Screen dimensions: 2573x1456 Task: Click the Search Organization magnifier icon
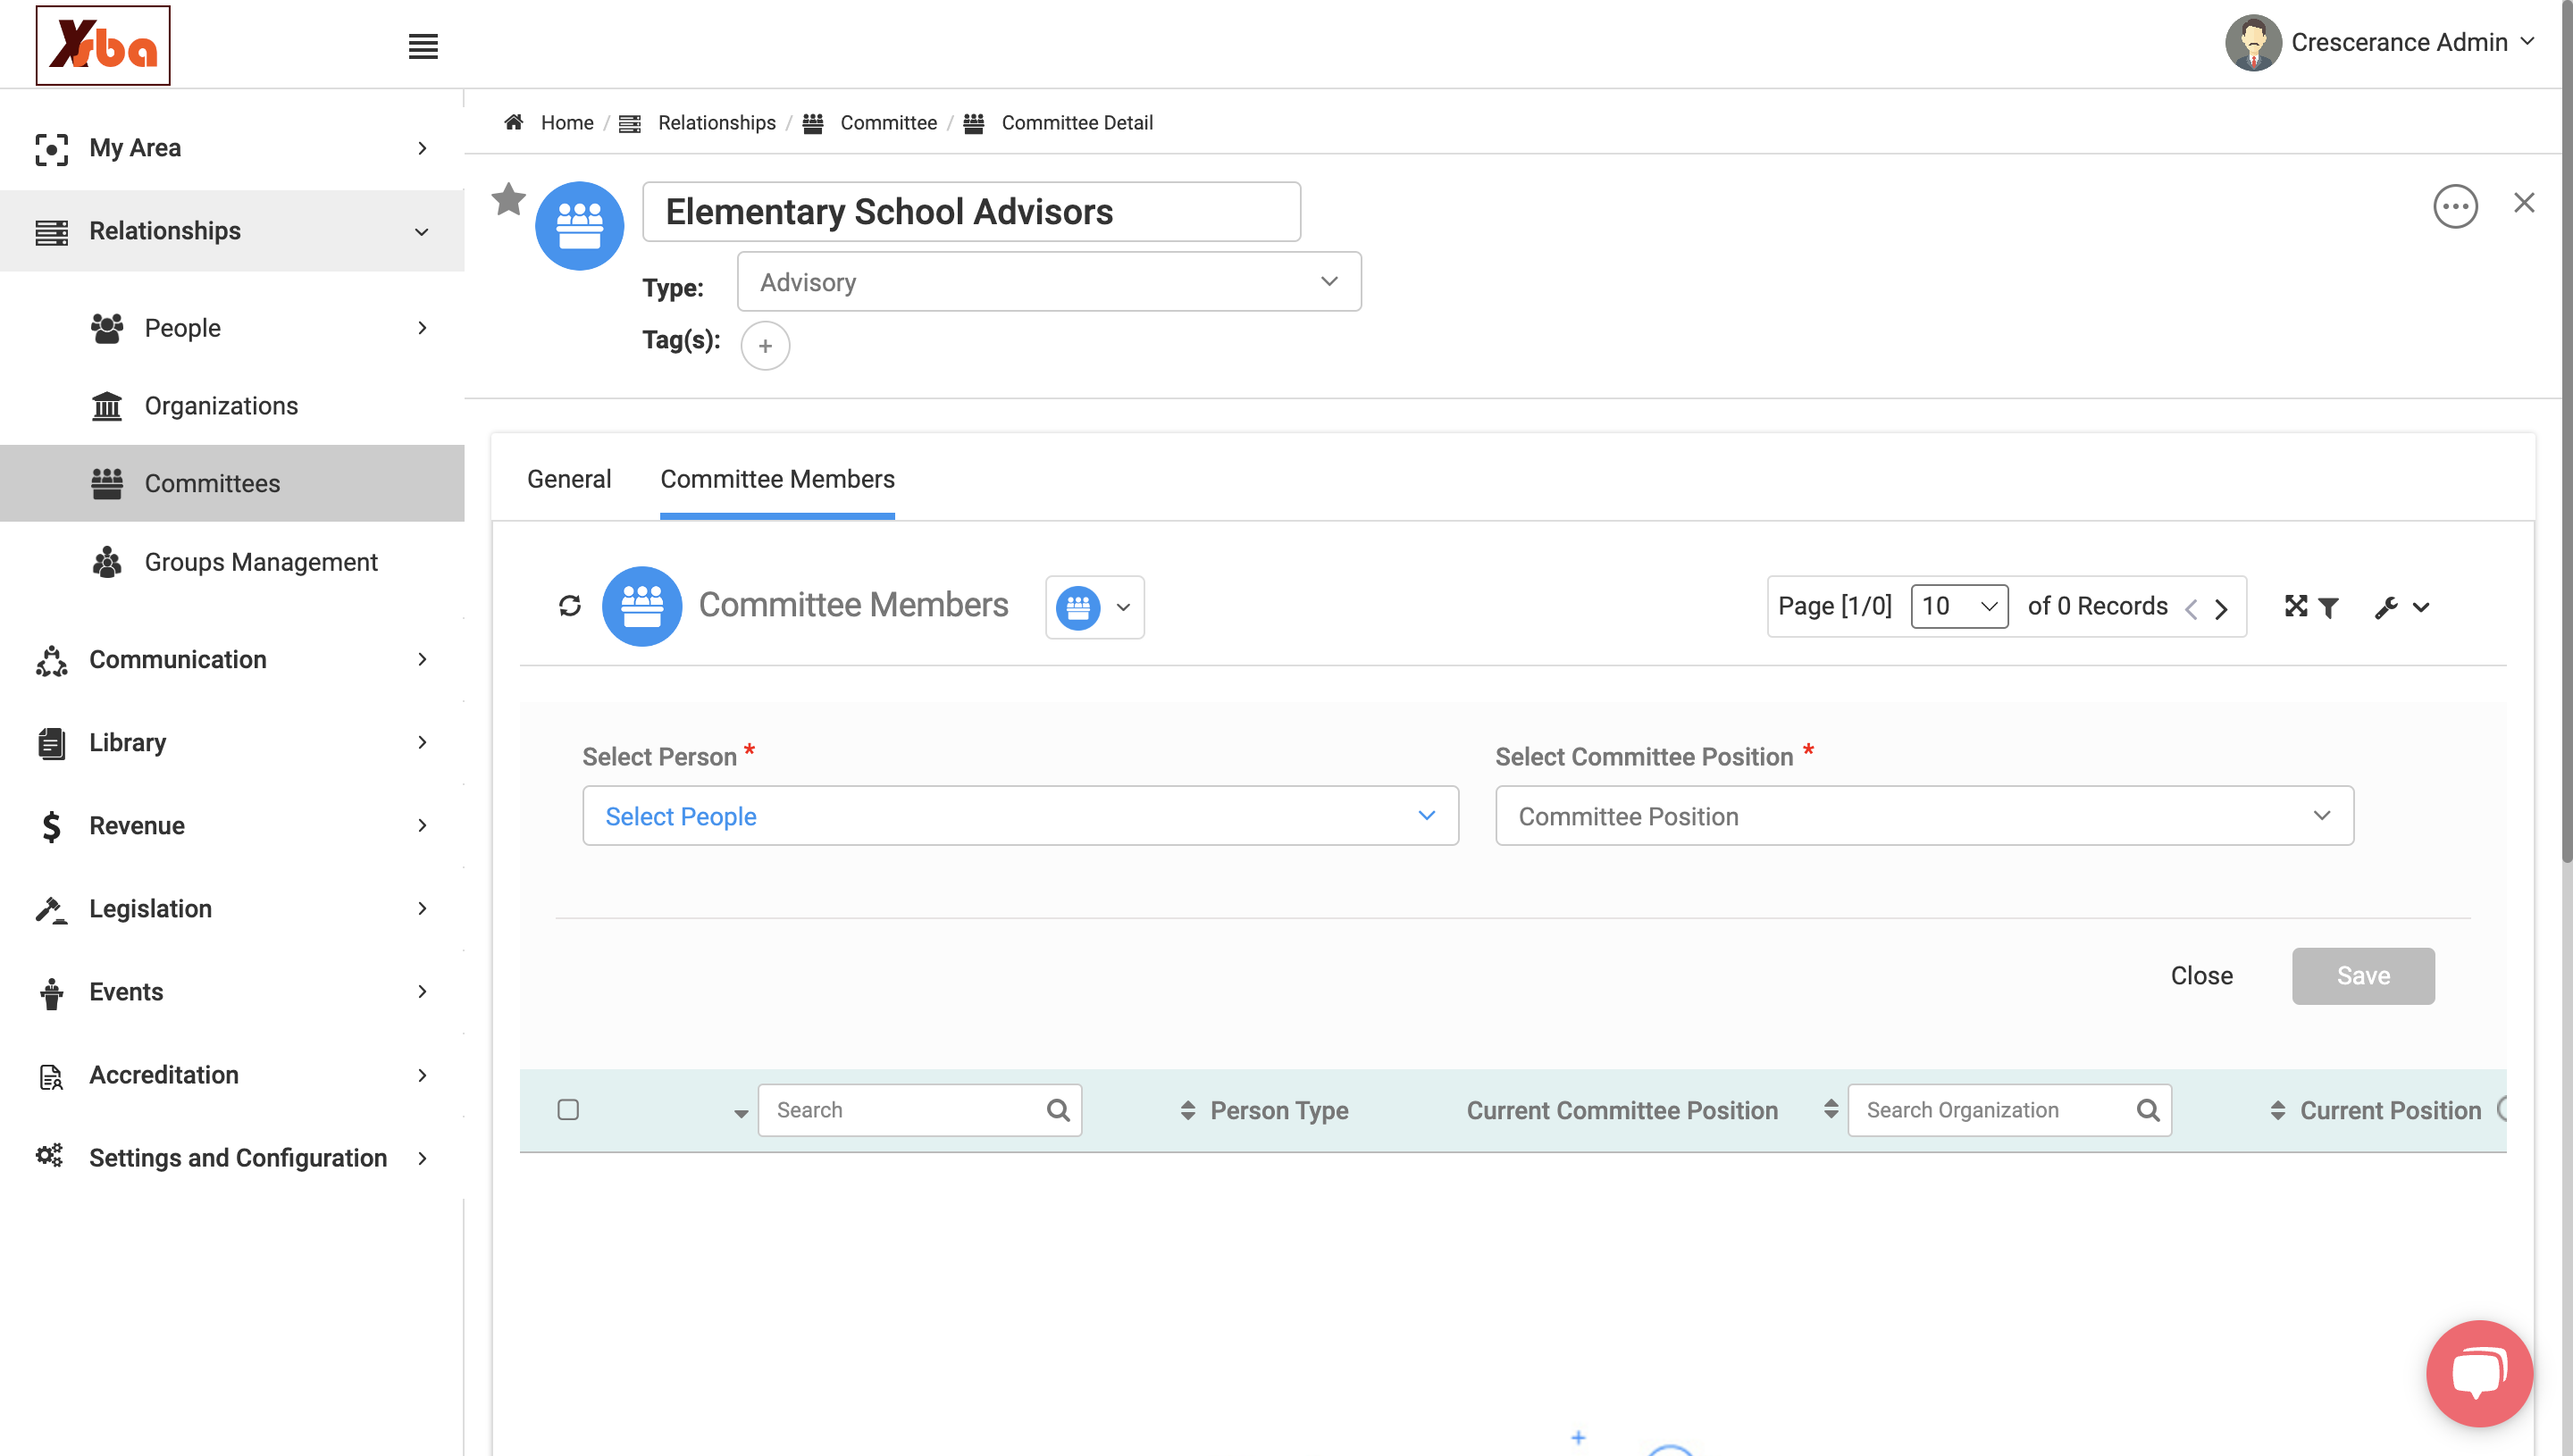[2147, 1110]
